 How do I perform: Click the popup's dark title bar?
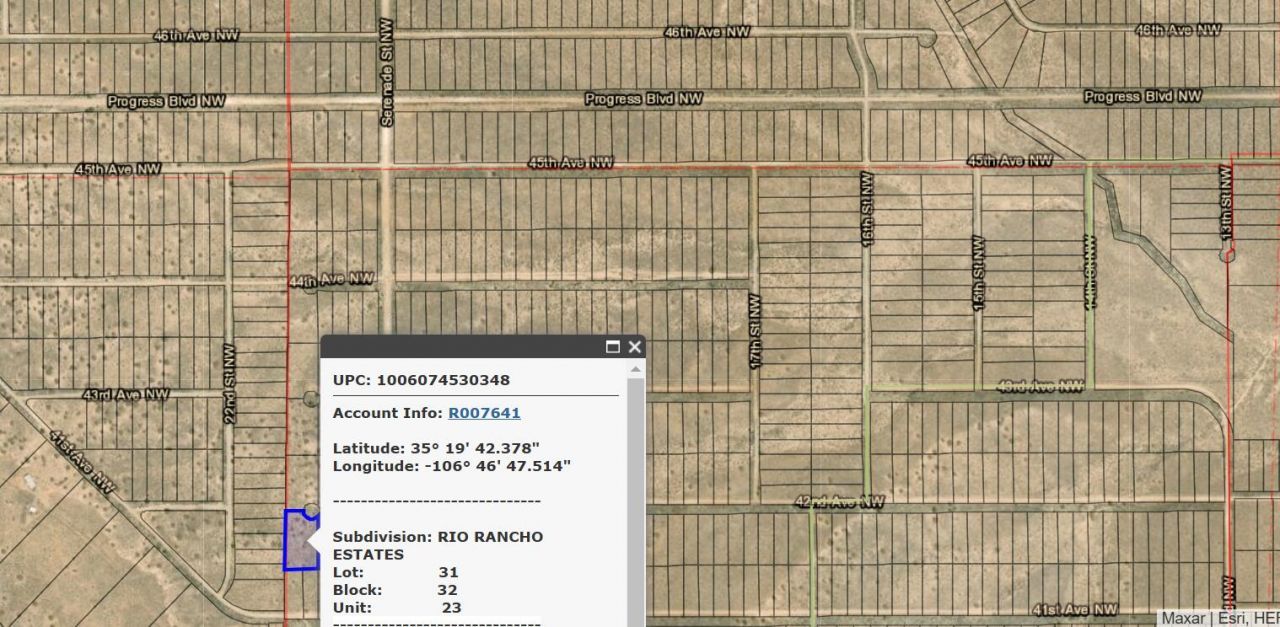[460, 347]
